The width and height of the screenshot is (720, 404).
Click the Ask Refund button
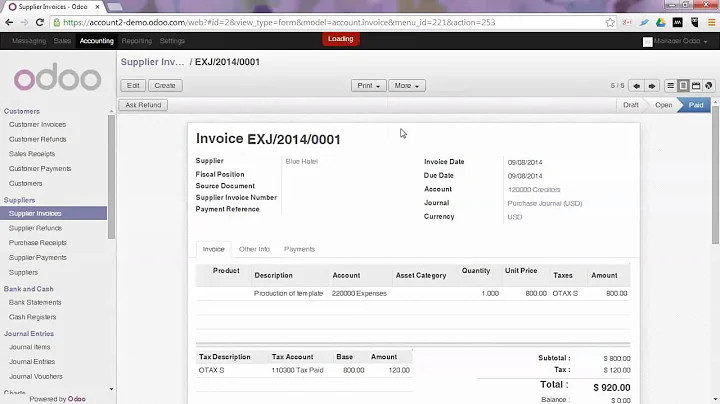pyautogui.click(x=143, y=105)
